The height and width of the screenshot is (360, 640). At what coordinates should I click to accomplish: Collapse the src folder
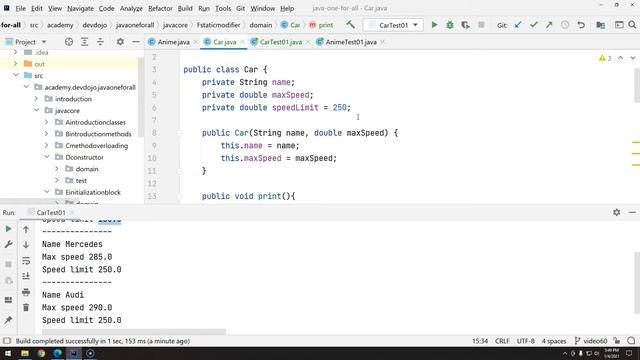click(16, 76)
